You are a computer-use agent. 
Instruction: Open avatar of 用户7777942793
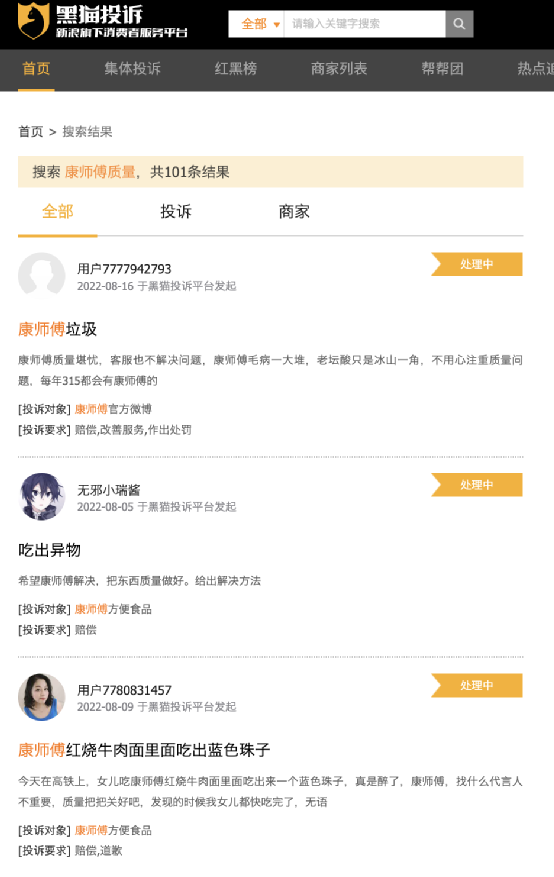pos(41,276)
